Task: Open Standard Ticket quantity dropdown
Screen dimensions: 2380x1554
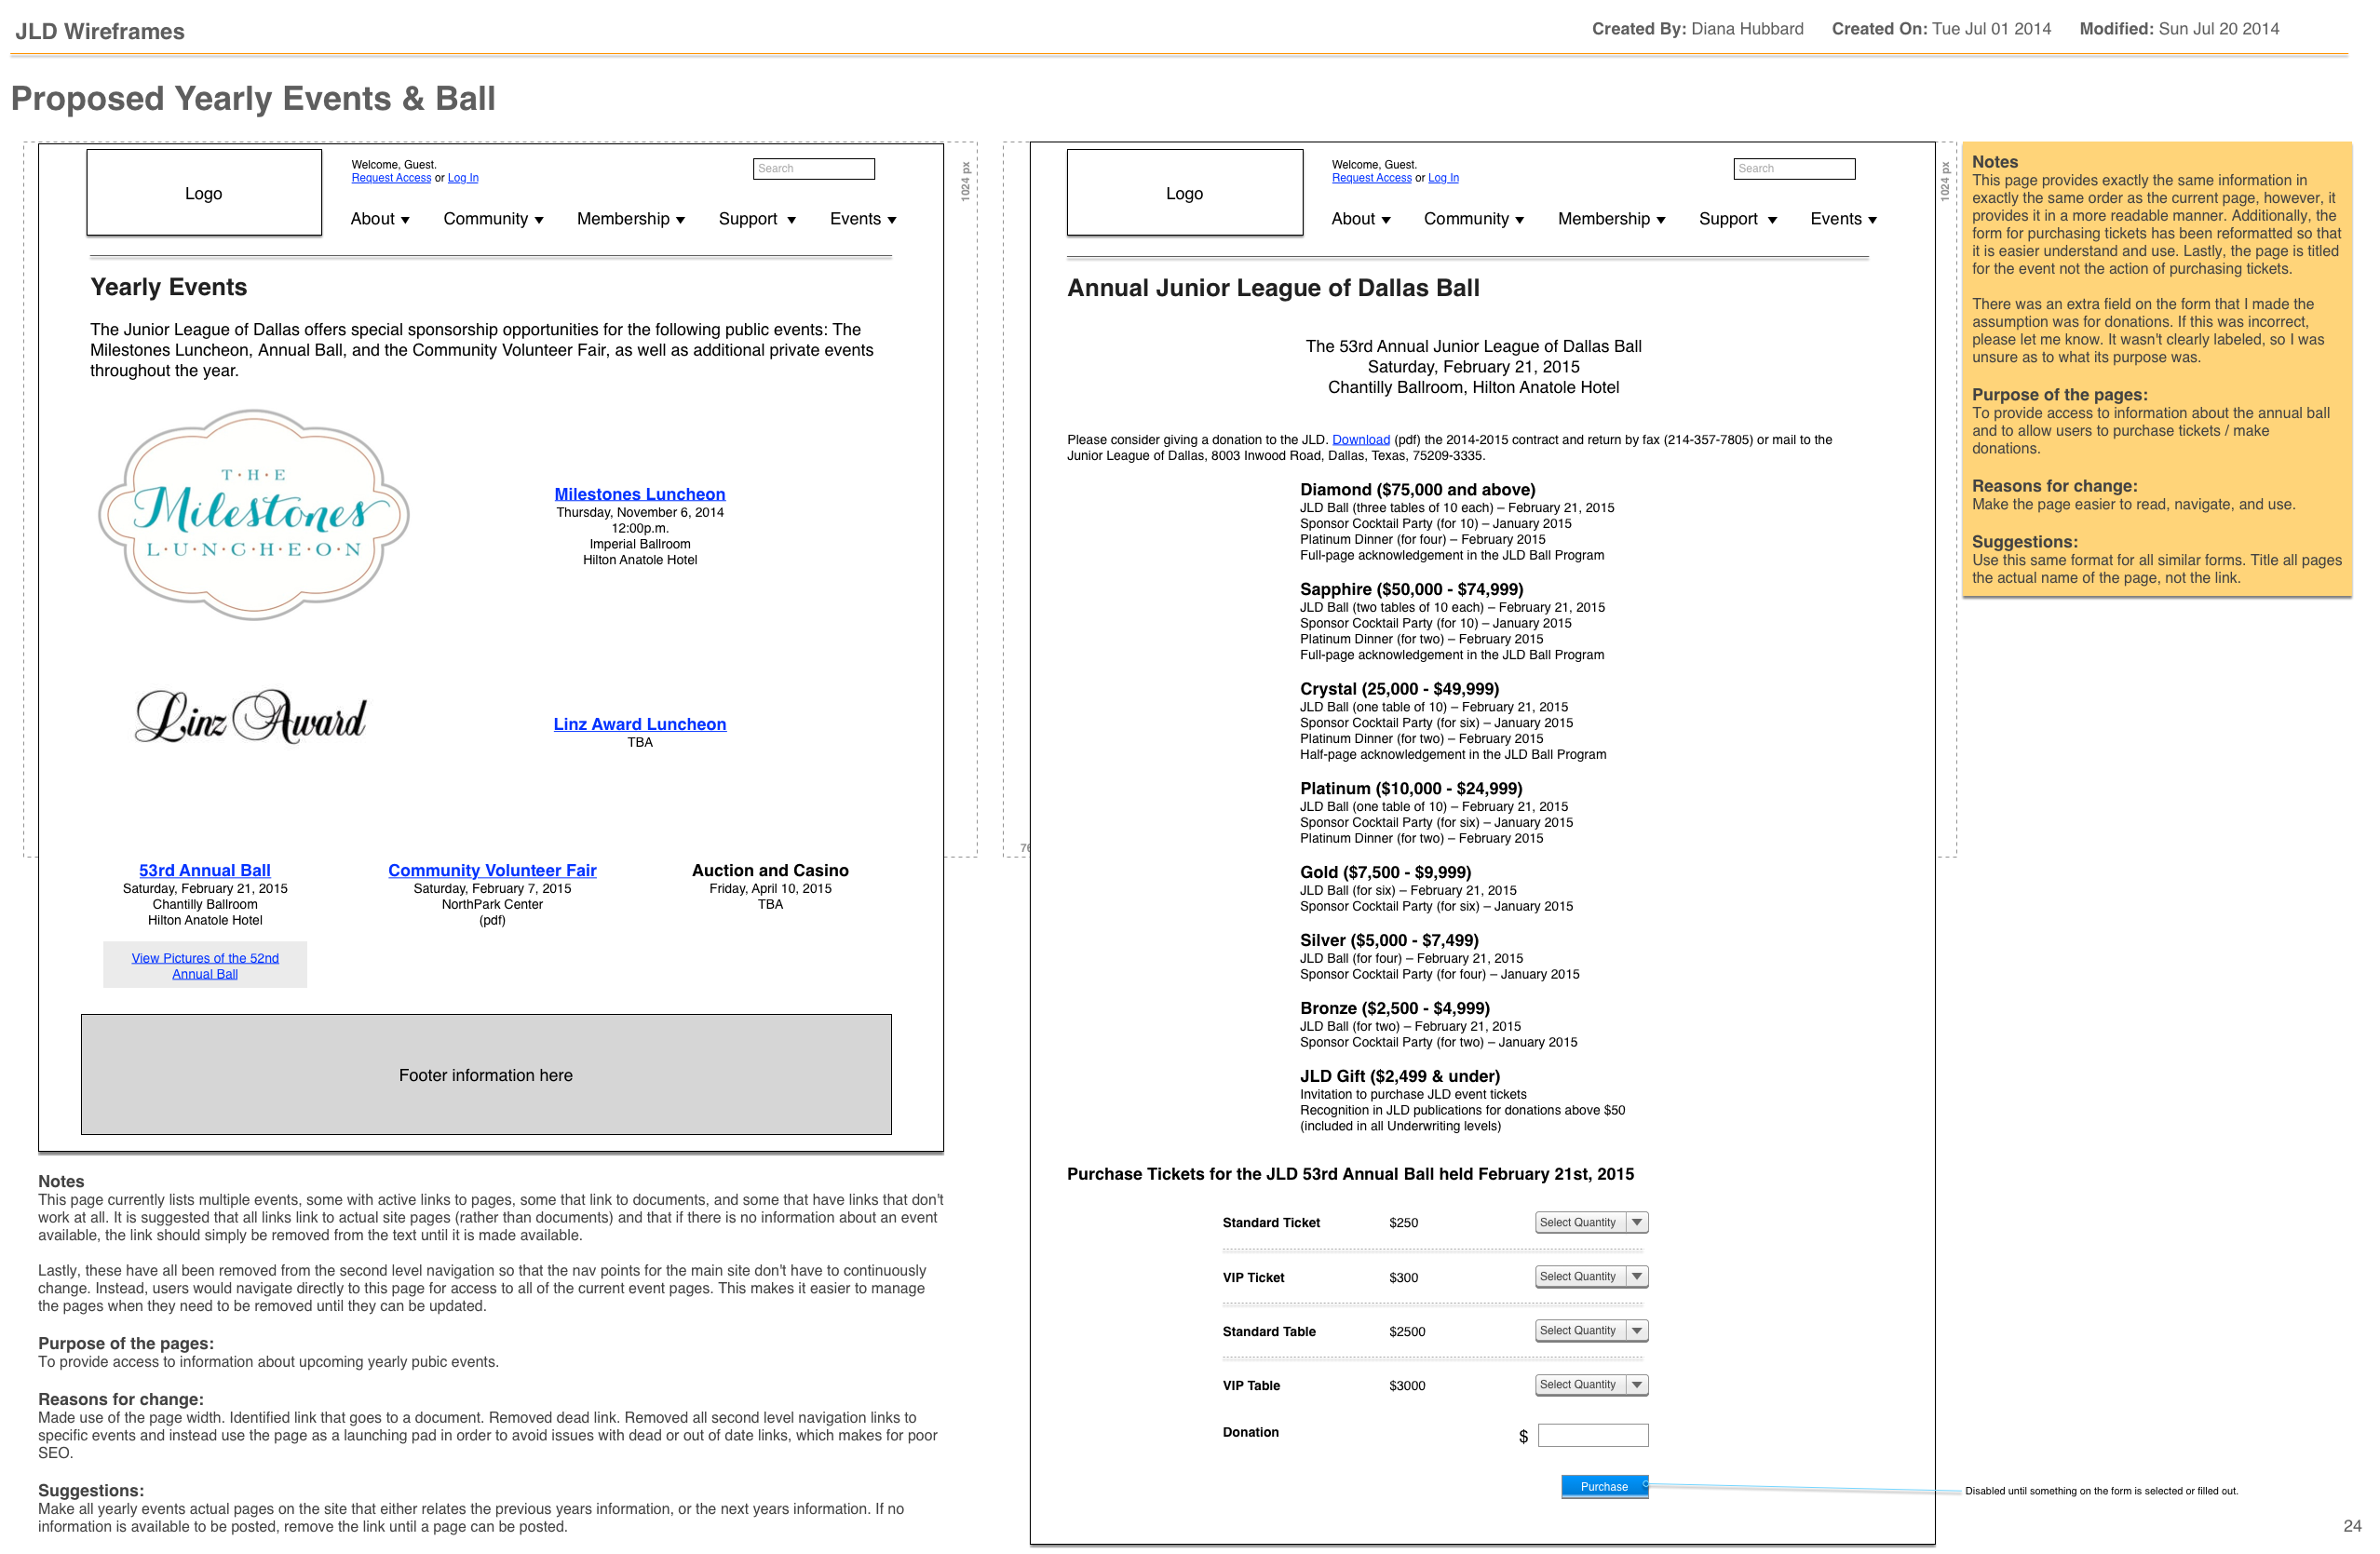Action: pos(1592,1223)
